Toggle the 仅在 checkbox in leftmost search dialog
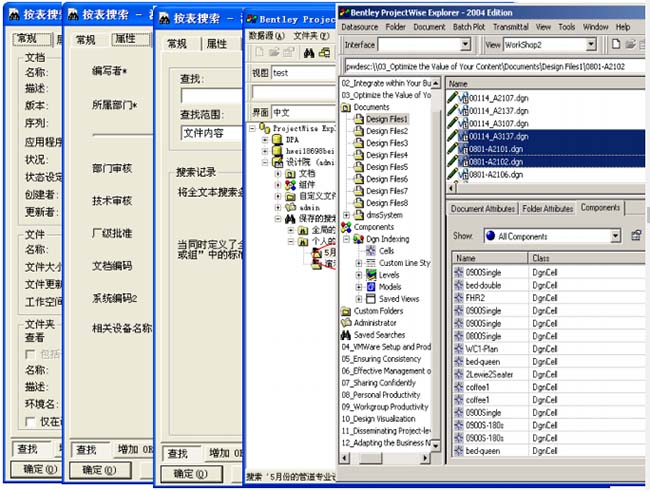Screen dimensions: 650x490 (29, 422)
